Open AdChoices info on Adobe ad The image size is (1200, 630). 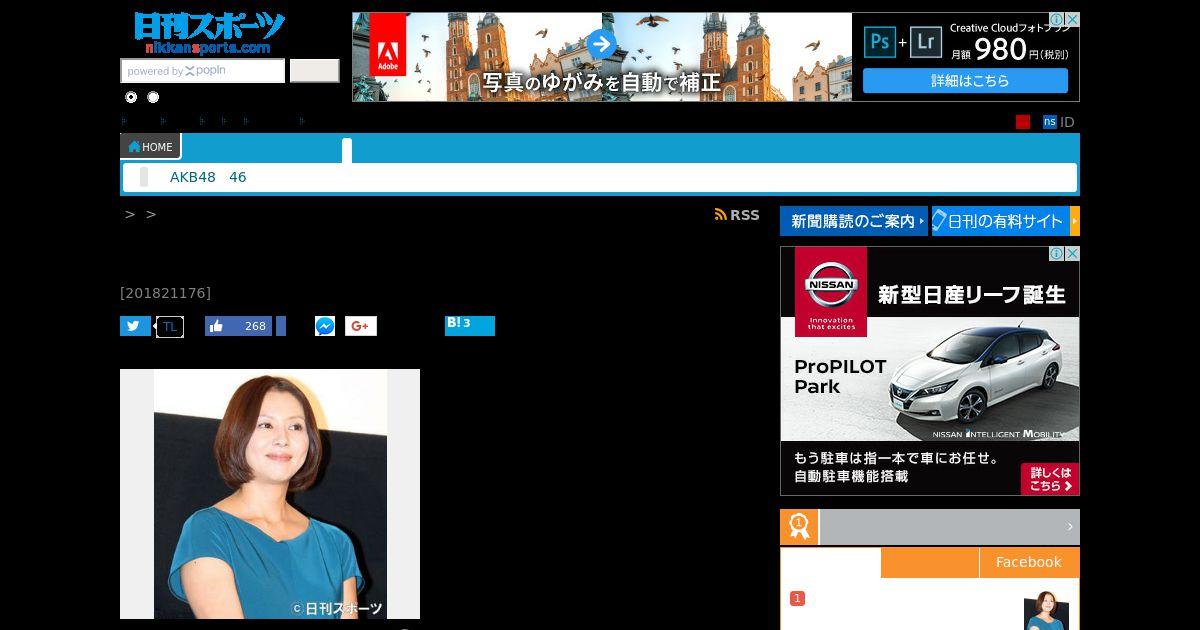(x=1058, y=19)
